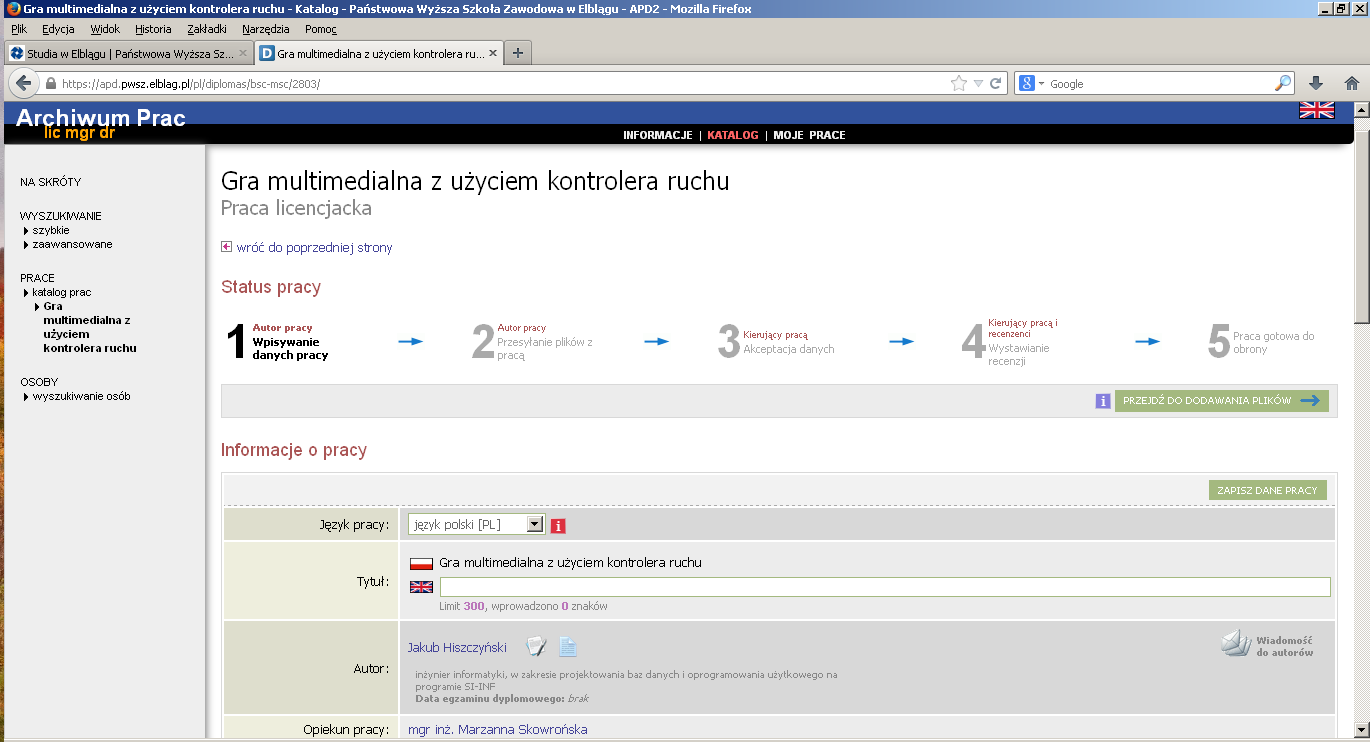
Task: Open the zaawansowane search link
Action: pyautogui.click(x=72, y=244)
